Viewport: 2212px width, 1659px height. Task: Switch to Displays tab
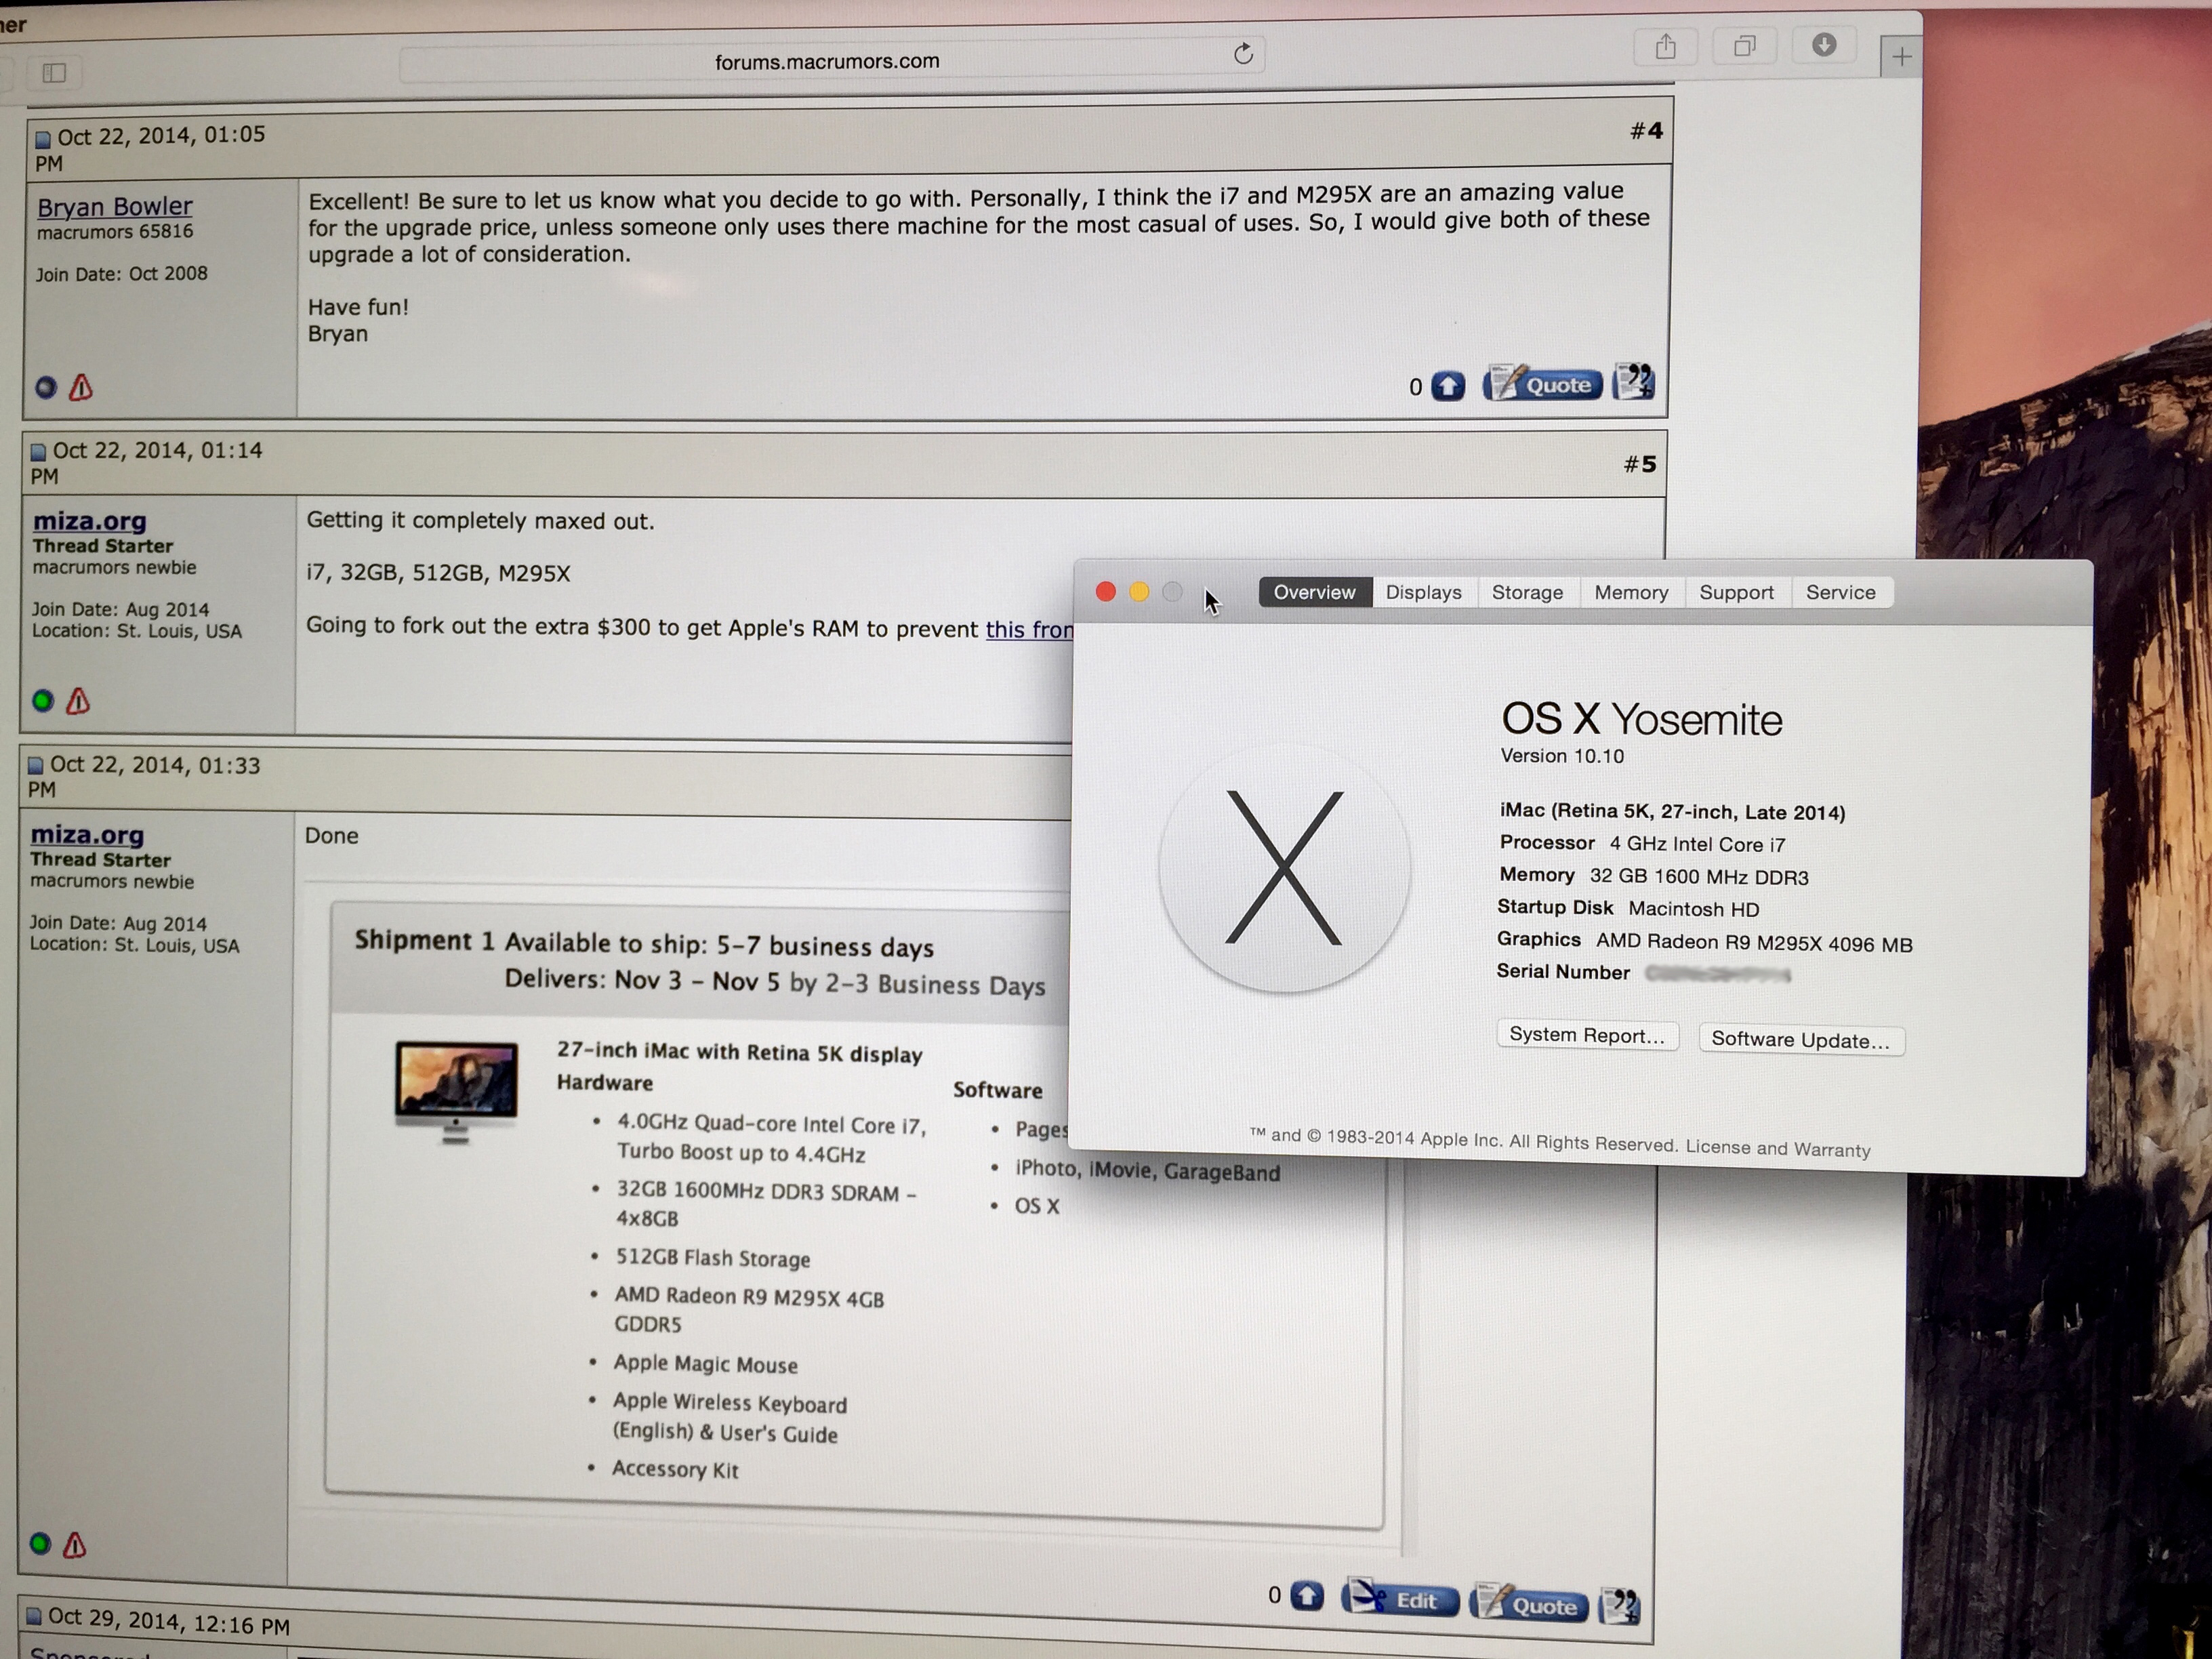[1424, 592]
